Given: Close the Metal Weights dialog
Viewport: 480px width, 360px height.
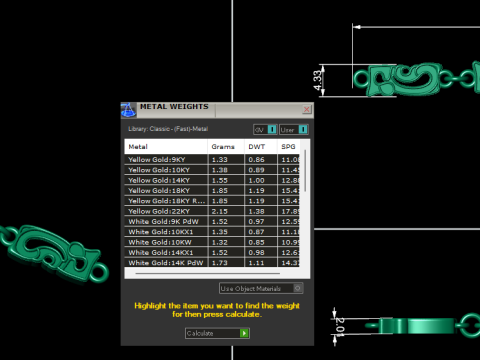Looking at the screenshot, I should (307, 109).
